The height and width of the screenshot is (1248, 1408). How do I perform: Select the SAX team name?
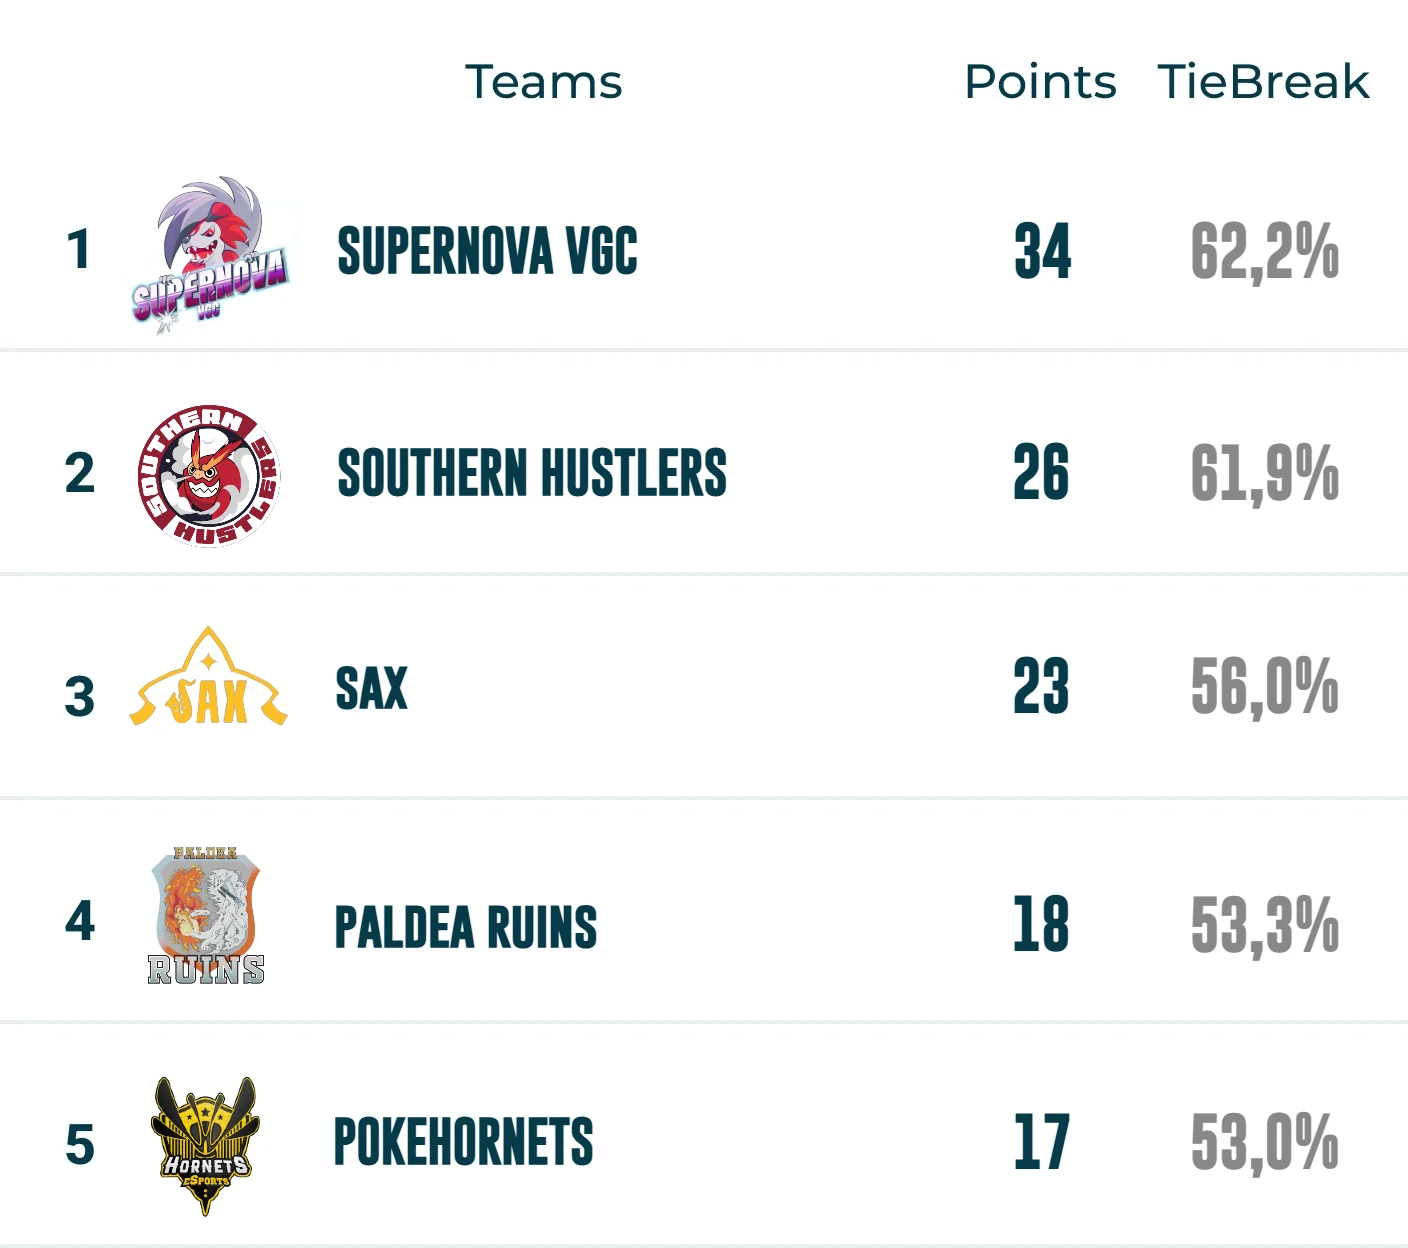371,688
